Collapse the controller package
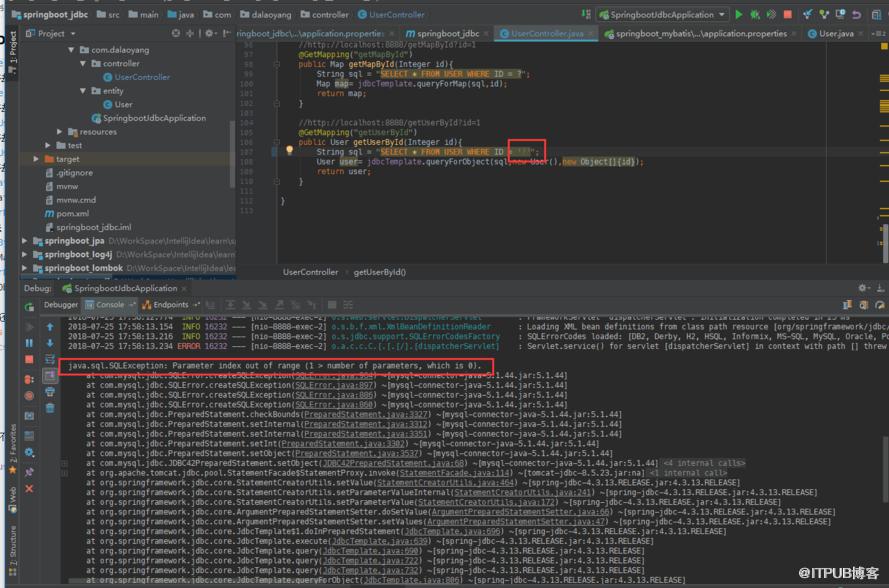This screenshot has height=588, width=889. coord(83,64)
